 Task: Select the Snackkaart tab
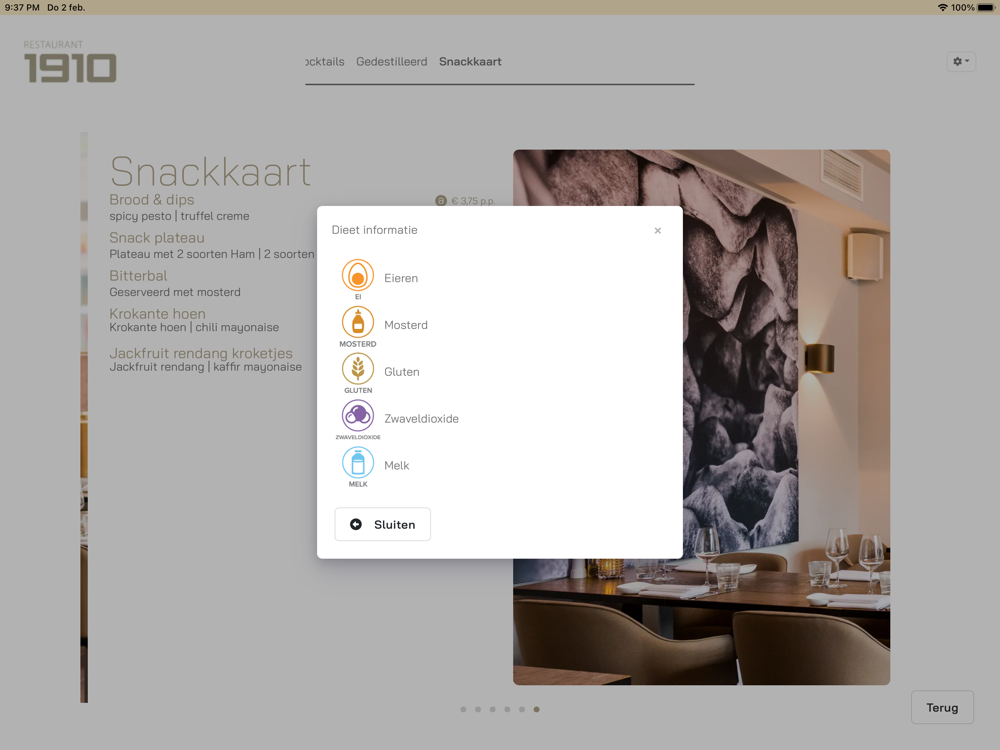470,62
